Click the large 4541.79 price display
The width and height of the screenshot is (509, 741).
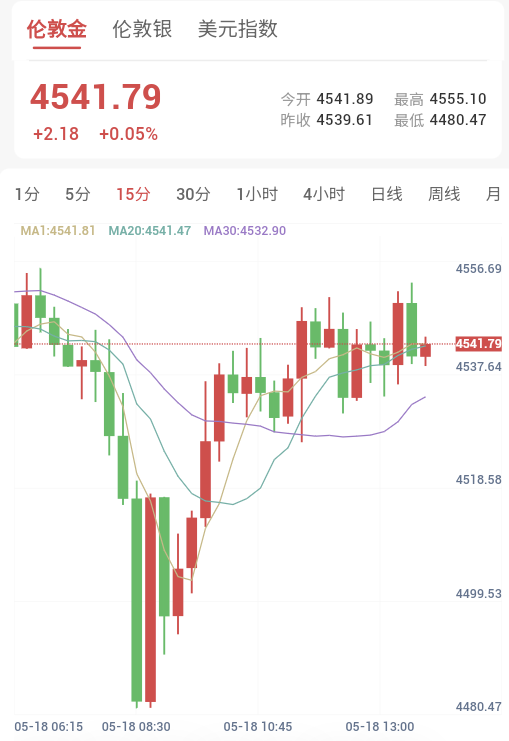click(96, 97)
